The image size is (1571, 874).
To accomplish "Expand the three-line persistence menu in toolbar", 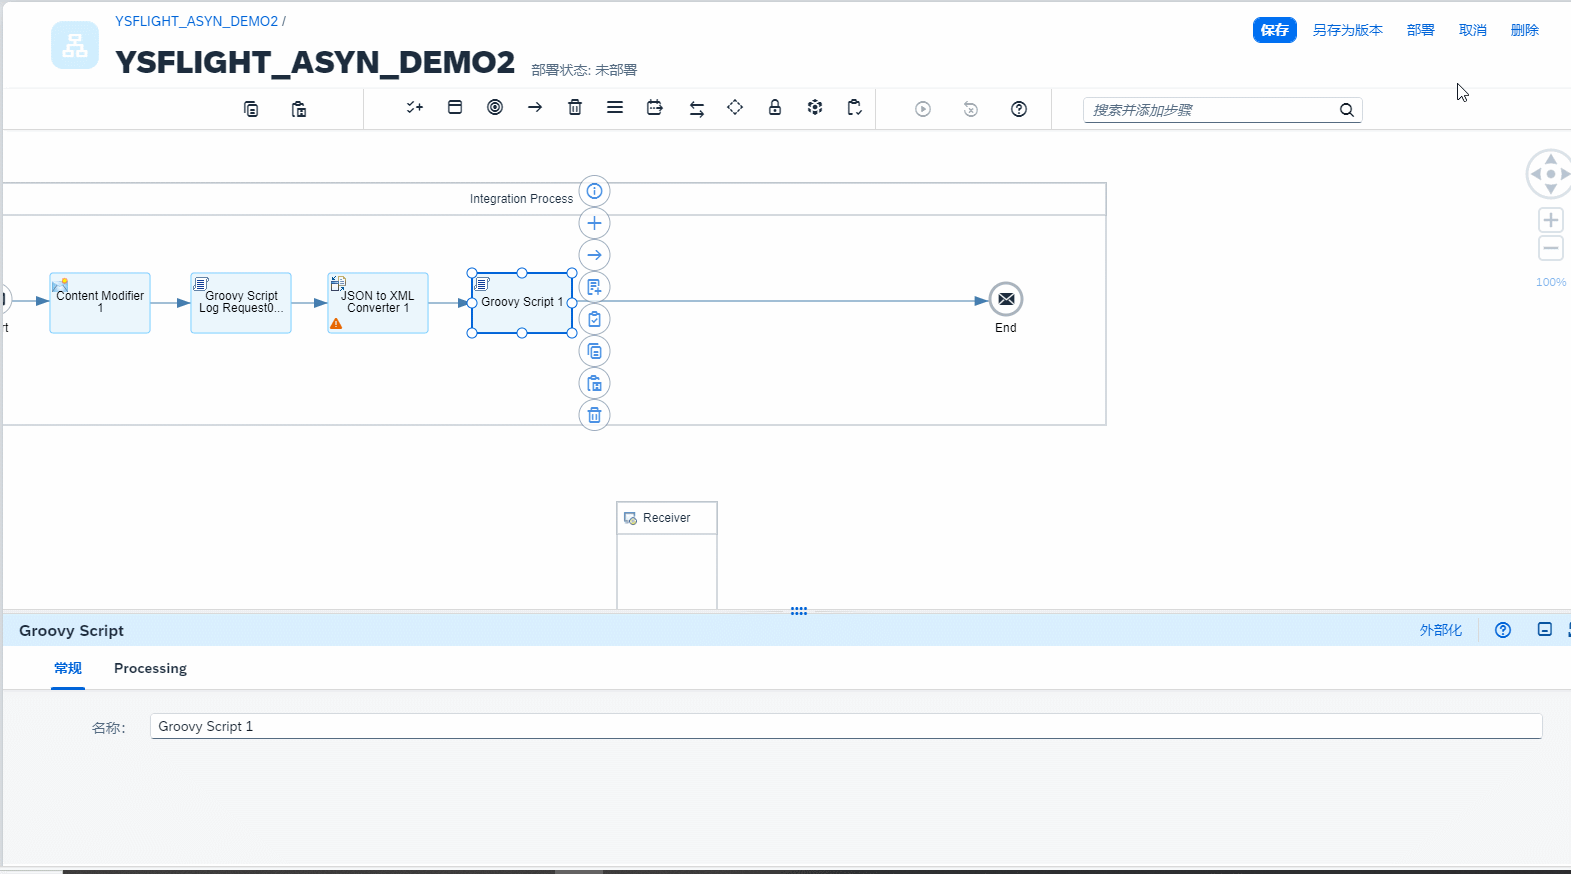I will 615,108.
